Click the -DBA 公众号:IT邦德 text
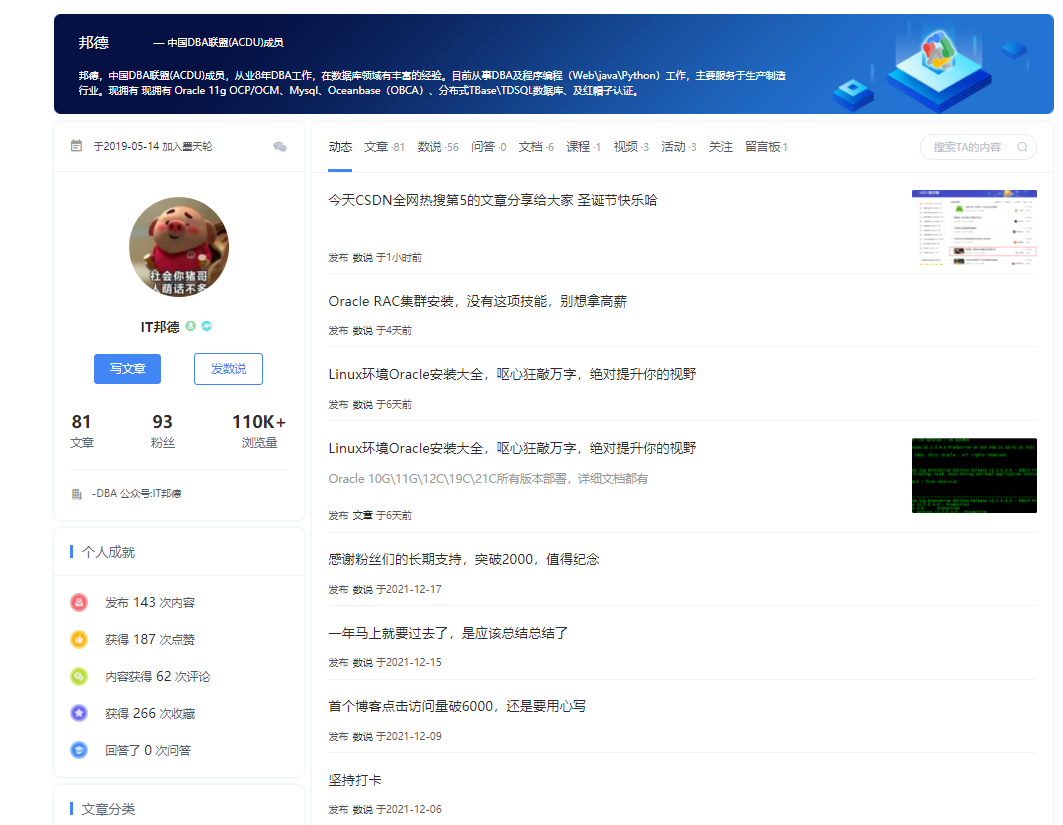This screenshot has width=1063, height=825. point(136,494)
